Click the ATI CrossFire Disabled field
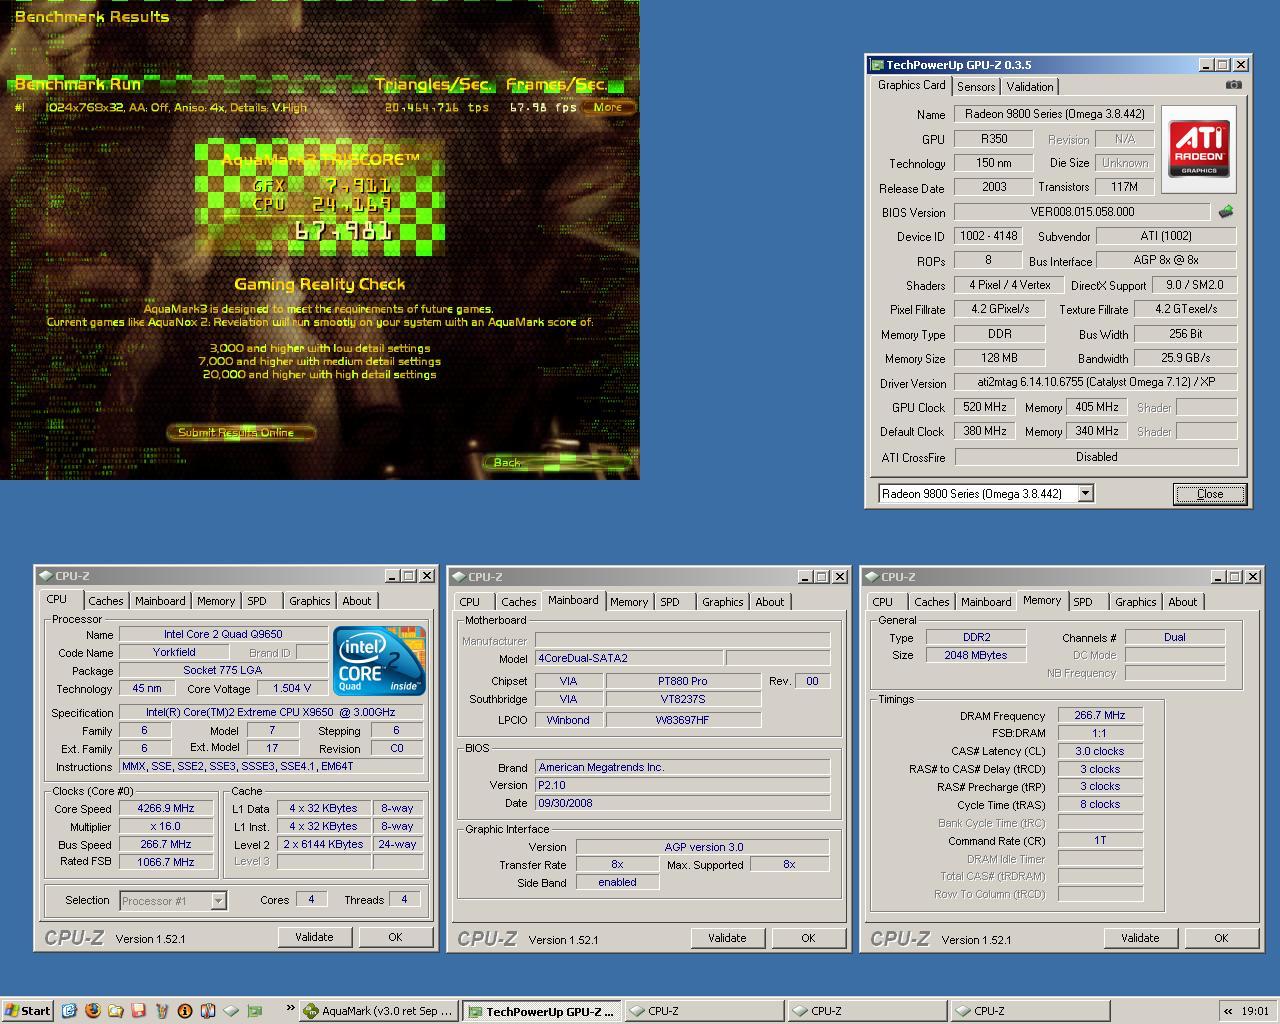 1096,457
